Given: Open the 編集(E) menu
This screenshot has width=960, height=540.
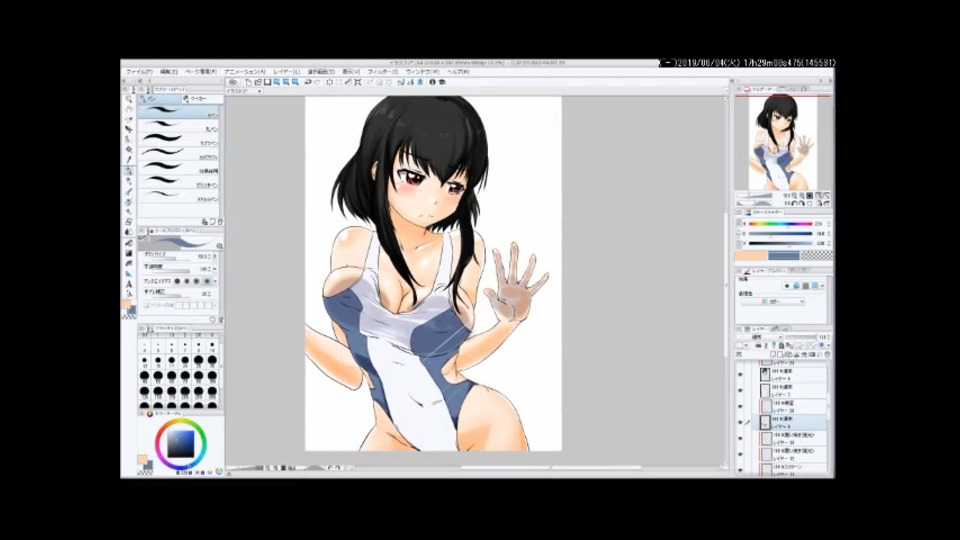Looking at the screenshot, I should coord(169,72).
